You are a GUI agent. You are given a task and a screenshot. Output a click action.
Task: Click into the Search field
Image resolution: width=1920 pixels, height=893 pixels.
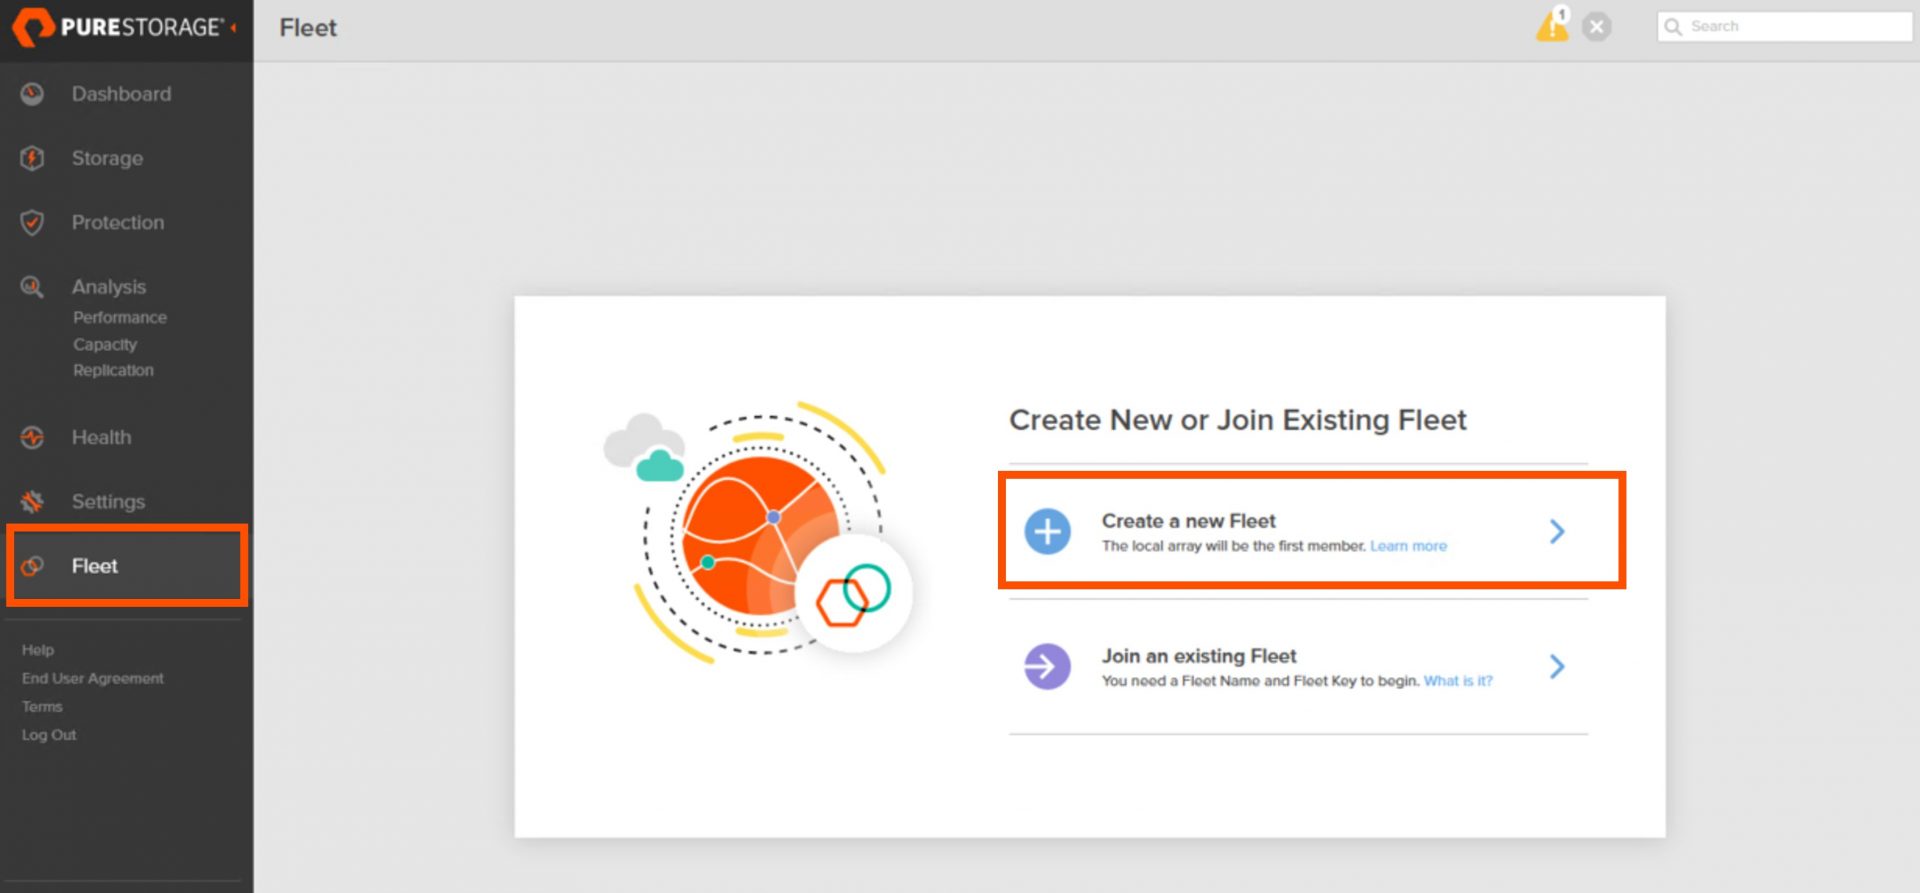[x=1784, y=27]
